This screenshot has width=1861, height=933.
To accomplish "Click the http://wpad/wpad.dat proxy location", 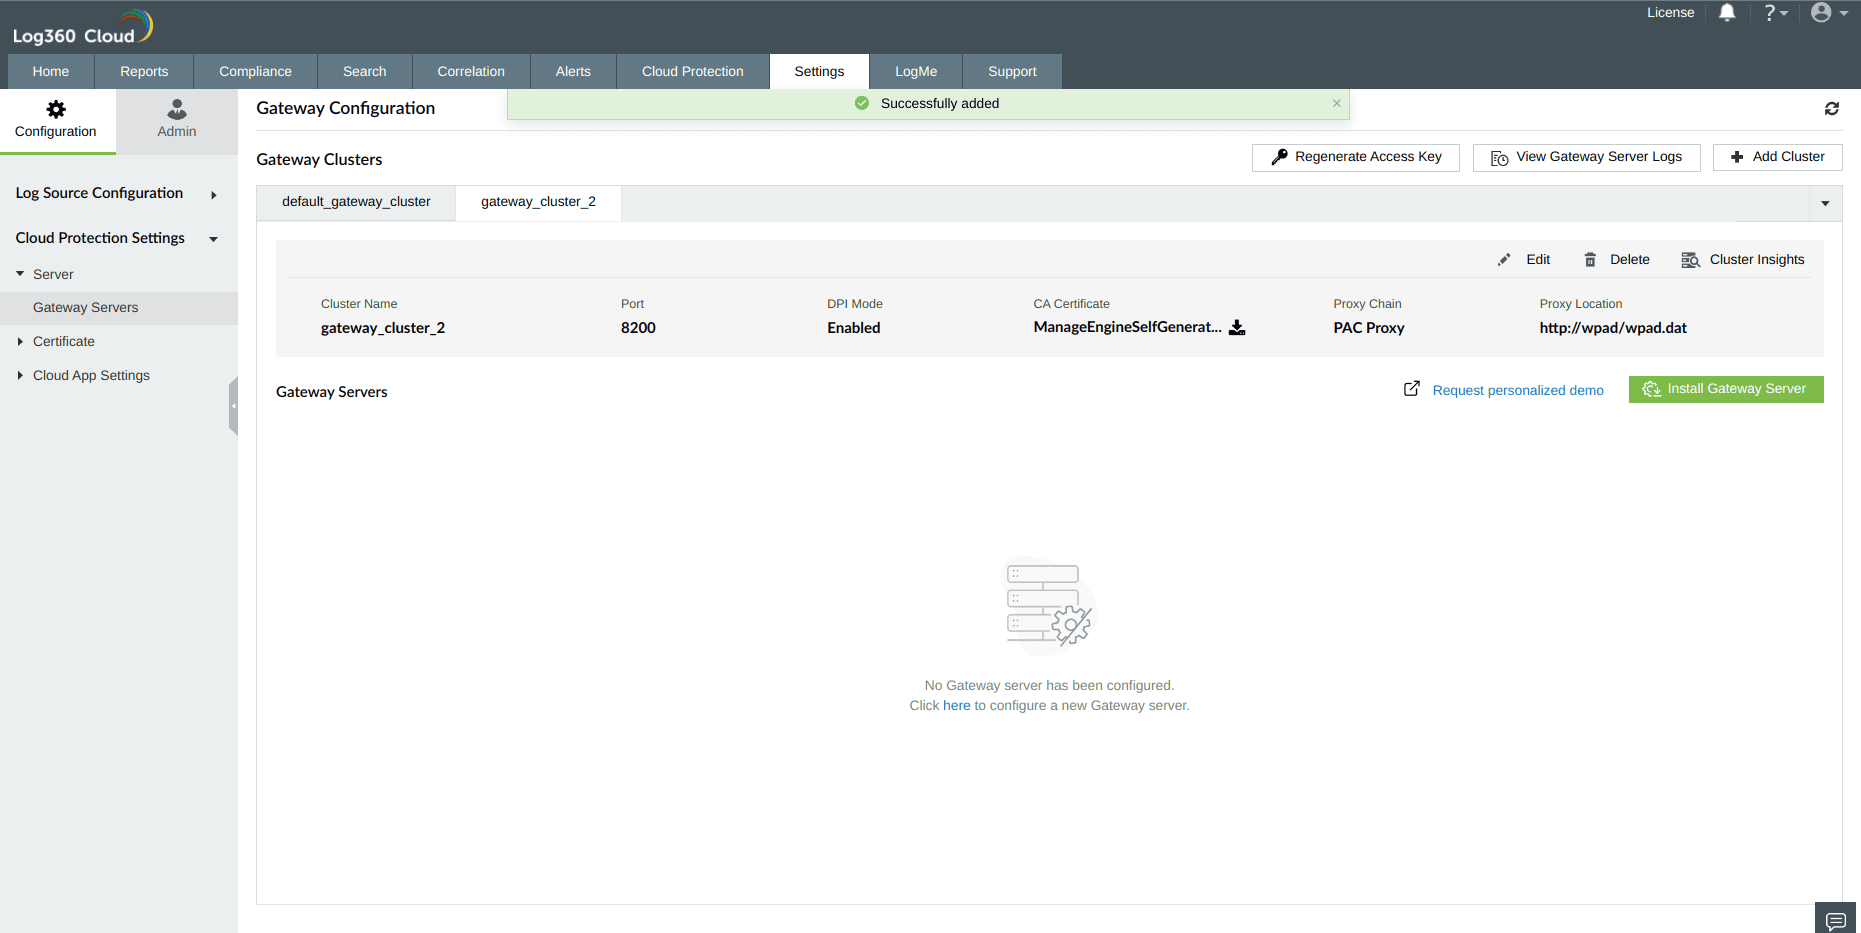I will click(1613, 328).
